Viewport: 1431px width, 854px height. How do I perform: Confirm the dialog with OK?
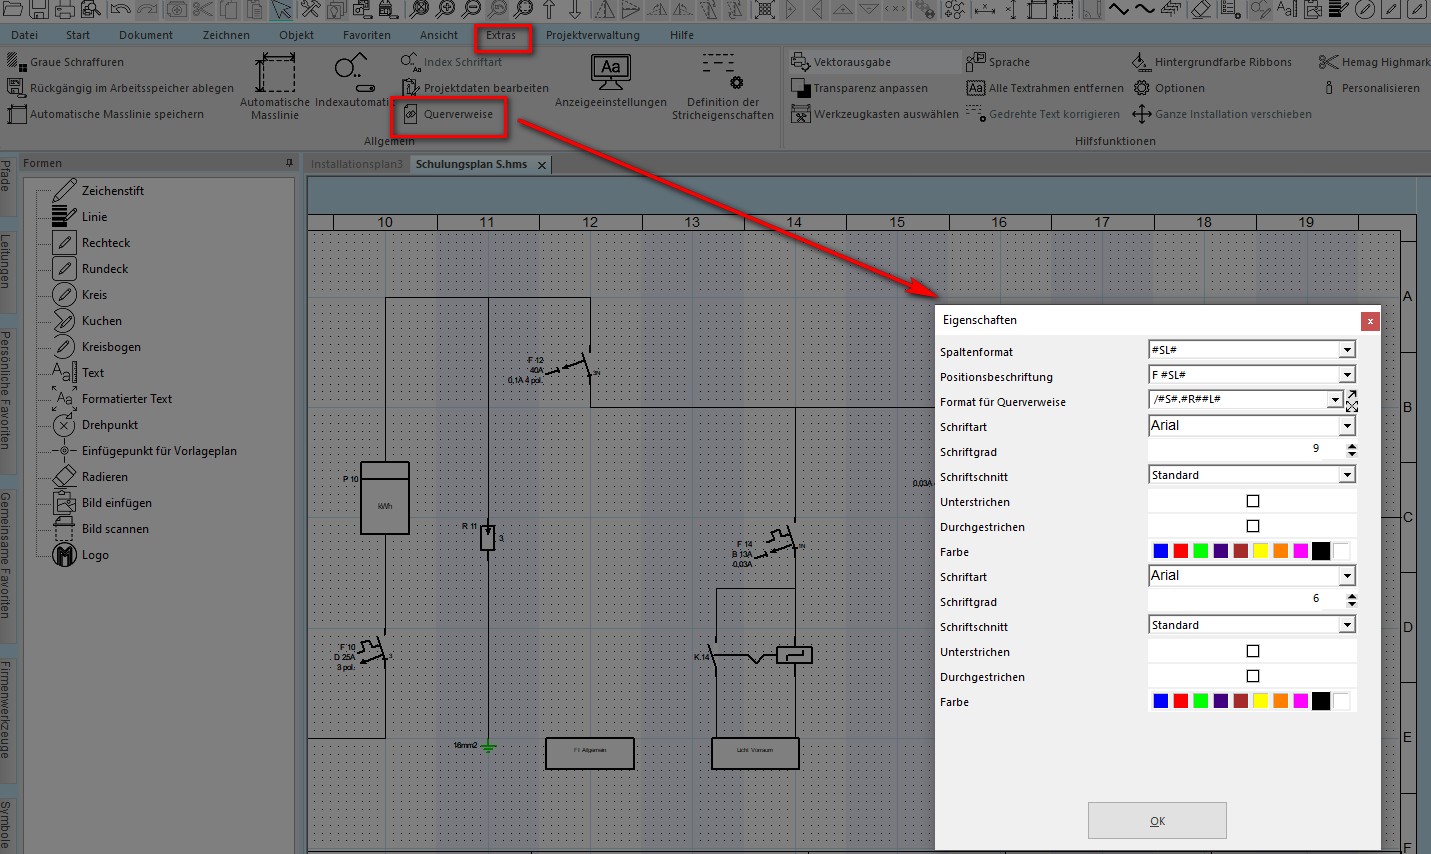pos(1157,821)
